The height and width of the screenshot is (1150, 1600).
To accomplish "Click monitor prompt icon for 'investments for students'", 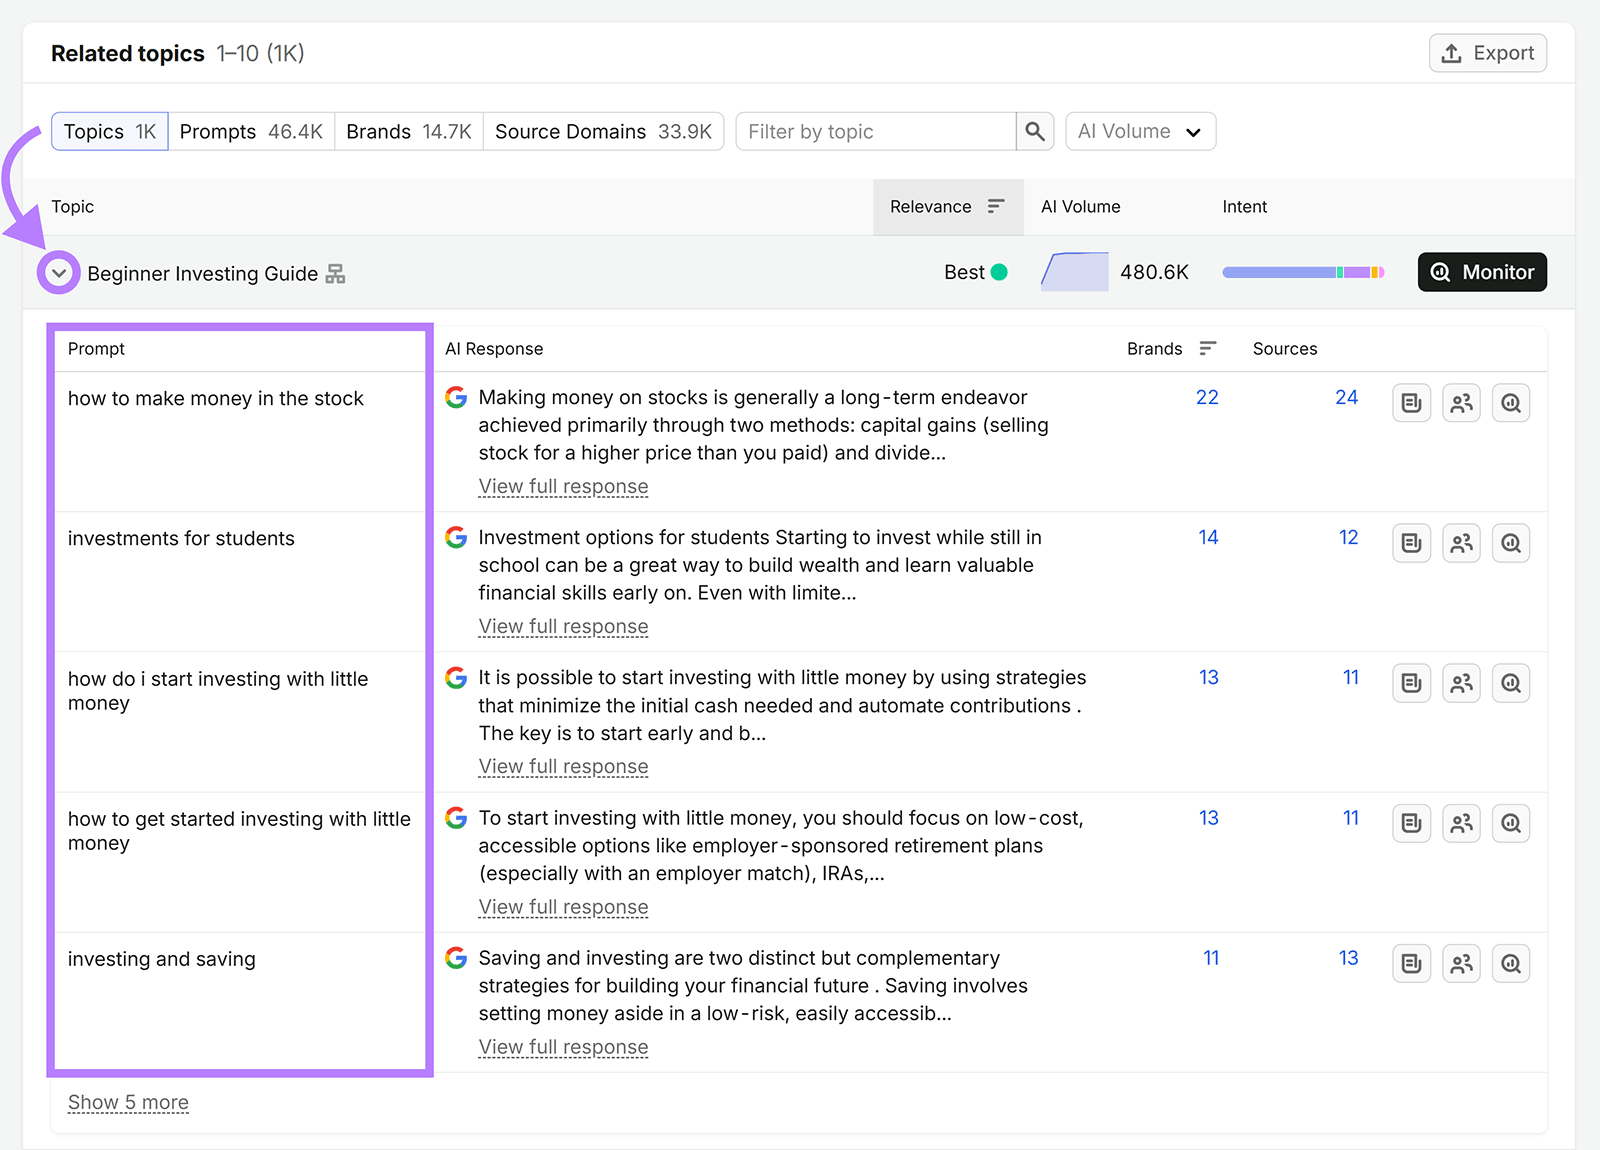I will point(1511,543).
